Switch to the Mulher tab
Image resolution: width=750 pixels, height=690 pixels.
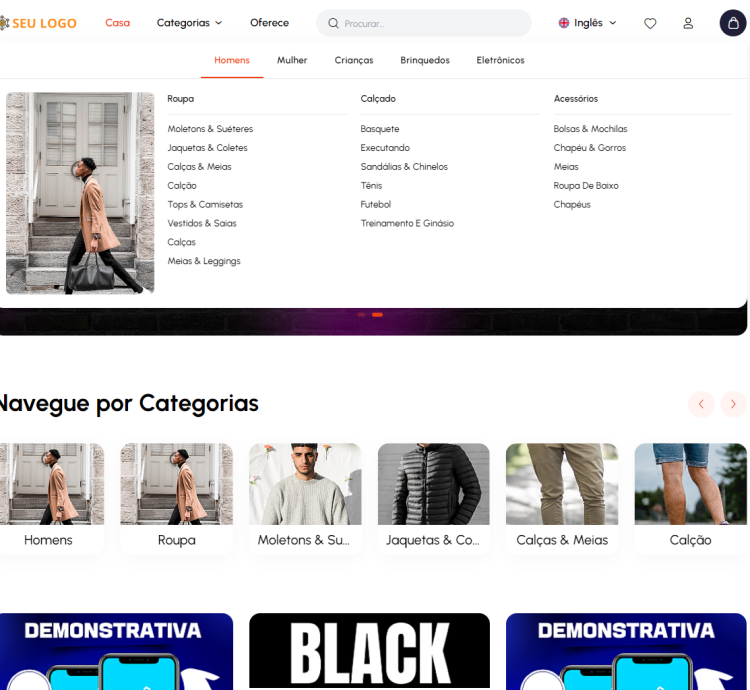(x=292, y=60)
